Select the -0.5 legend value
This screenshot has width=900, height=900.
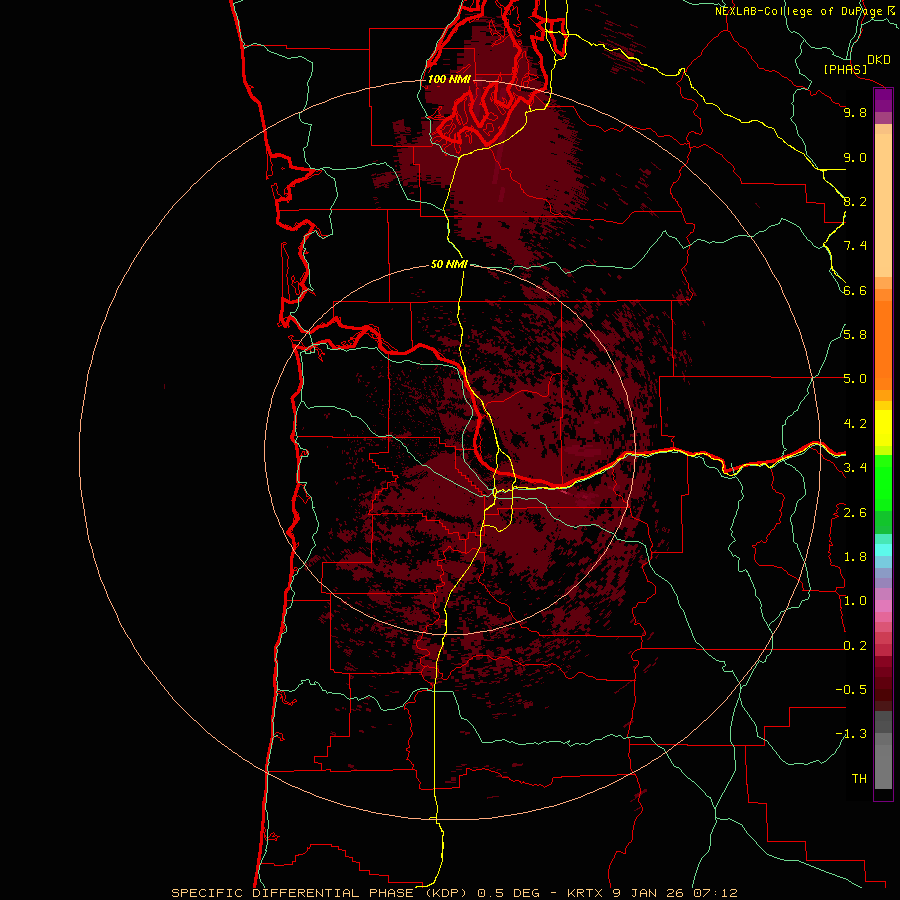(851, 690)
